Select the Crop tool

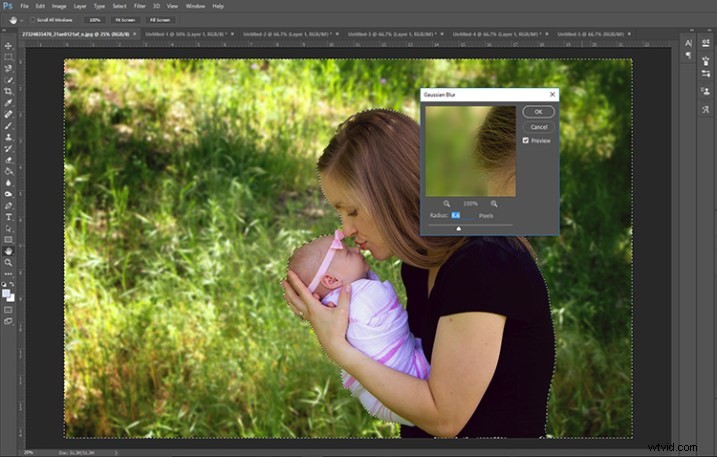8,91
